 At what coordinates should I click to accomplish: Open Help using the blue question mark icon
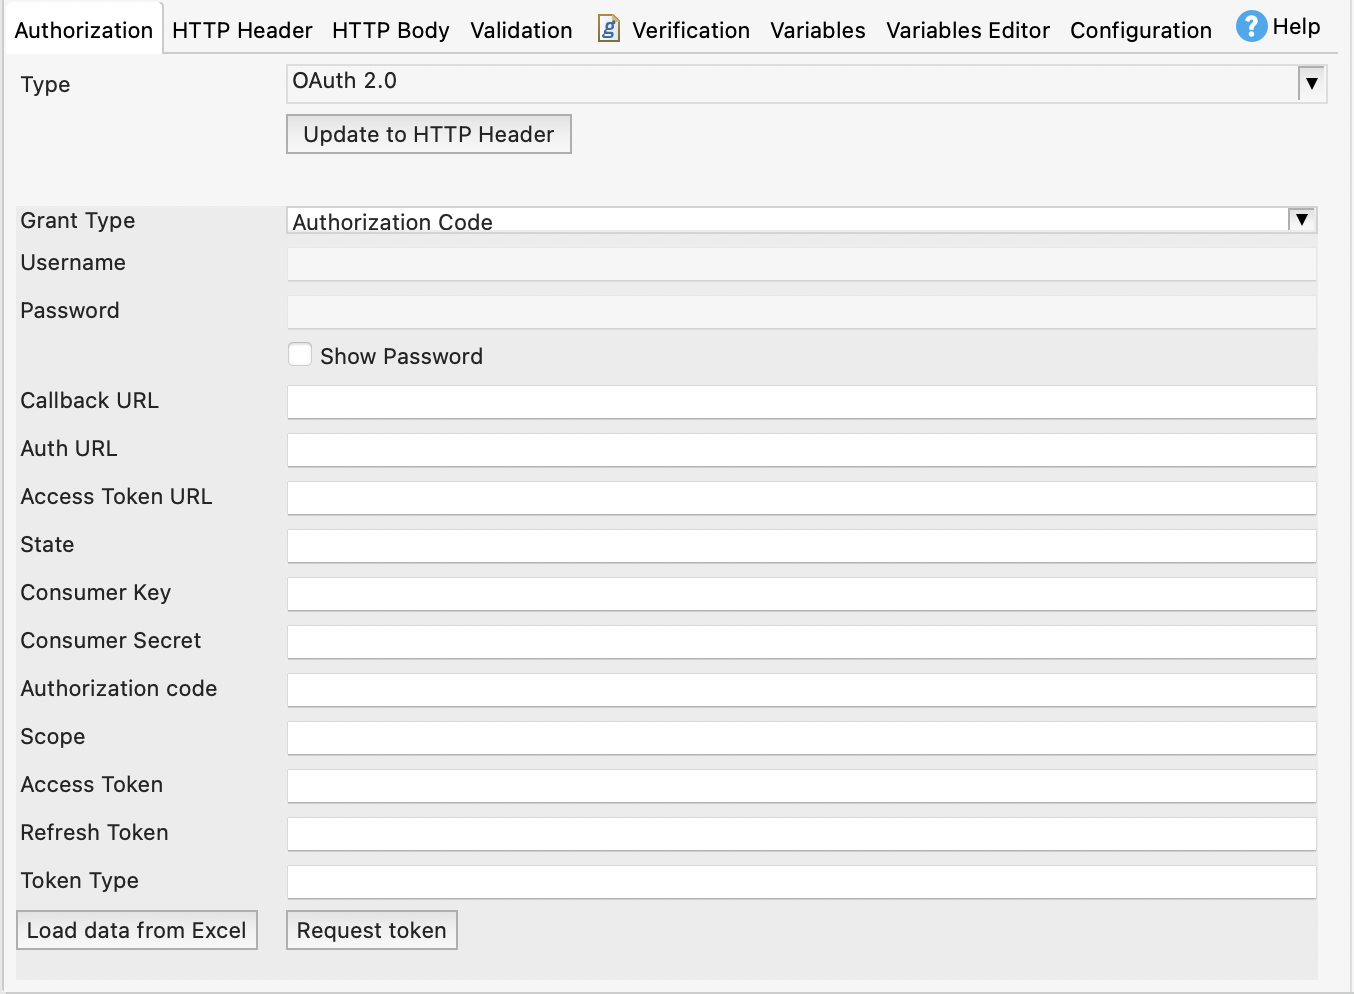click(x=1251, y=26)
